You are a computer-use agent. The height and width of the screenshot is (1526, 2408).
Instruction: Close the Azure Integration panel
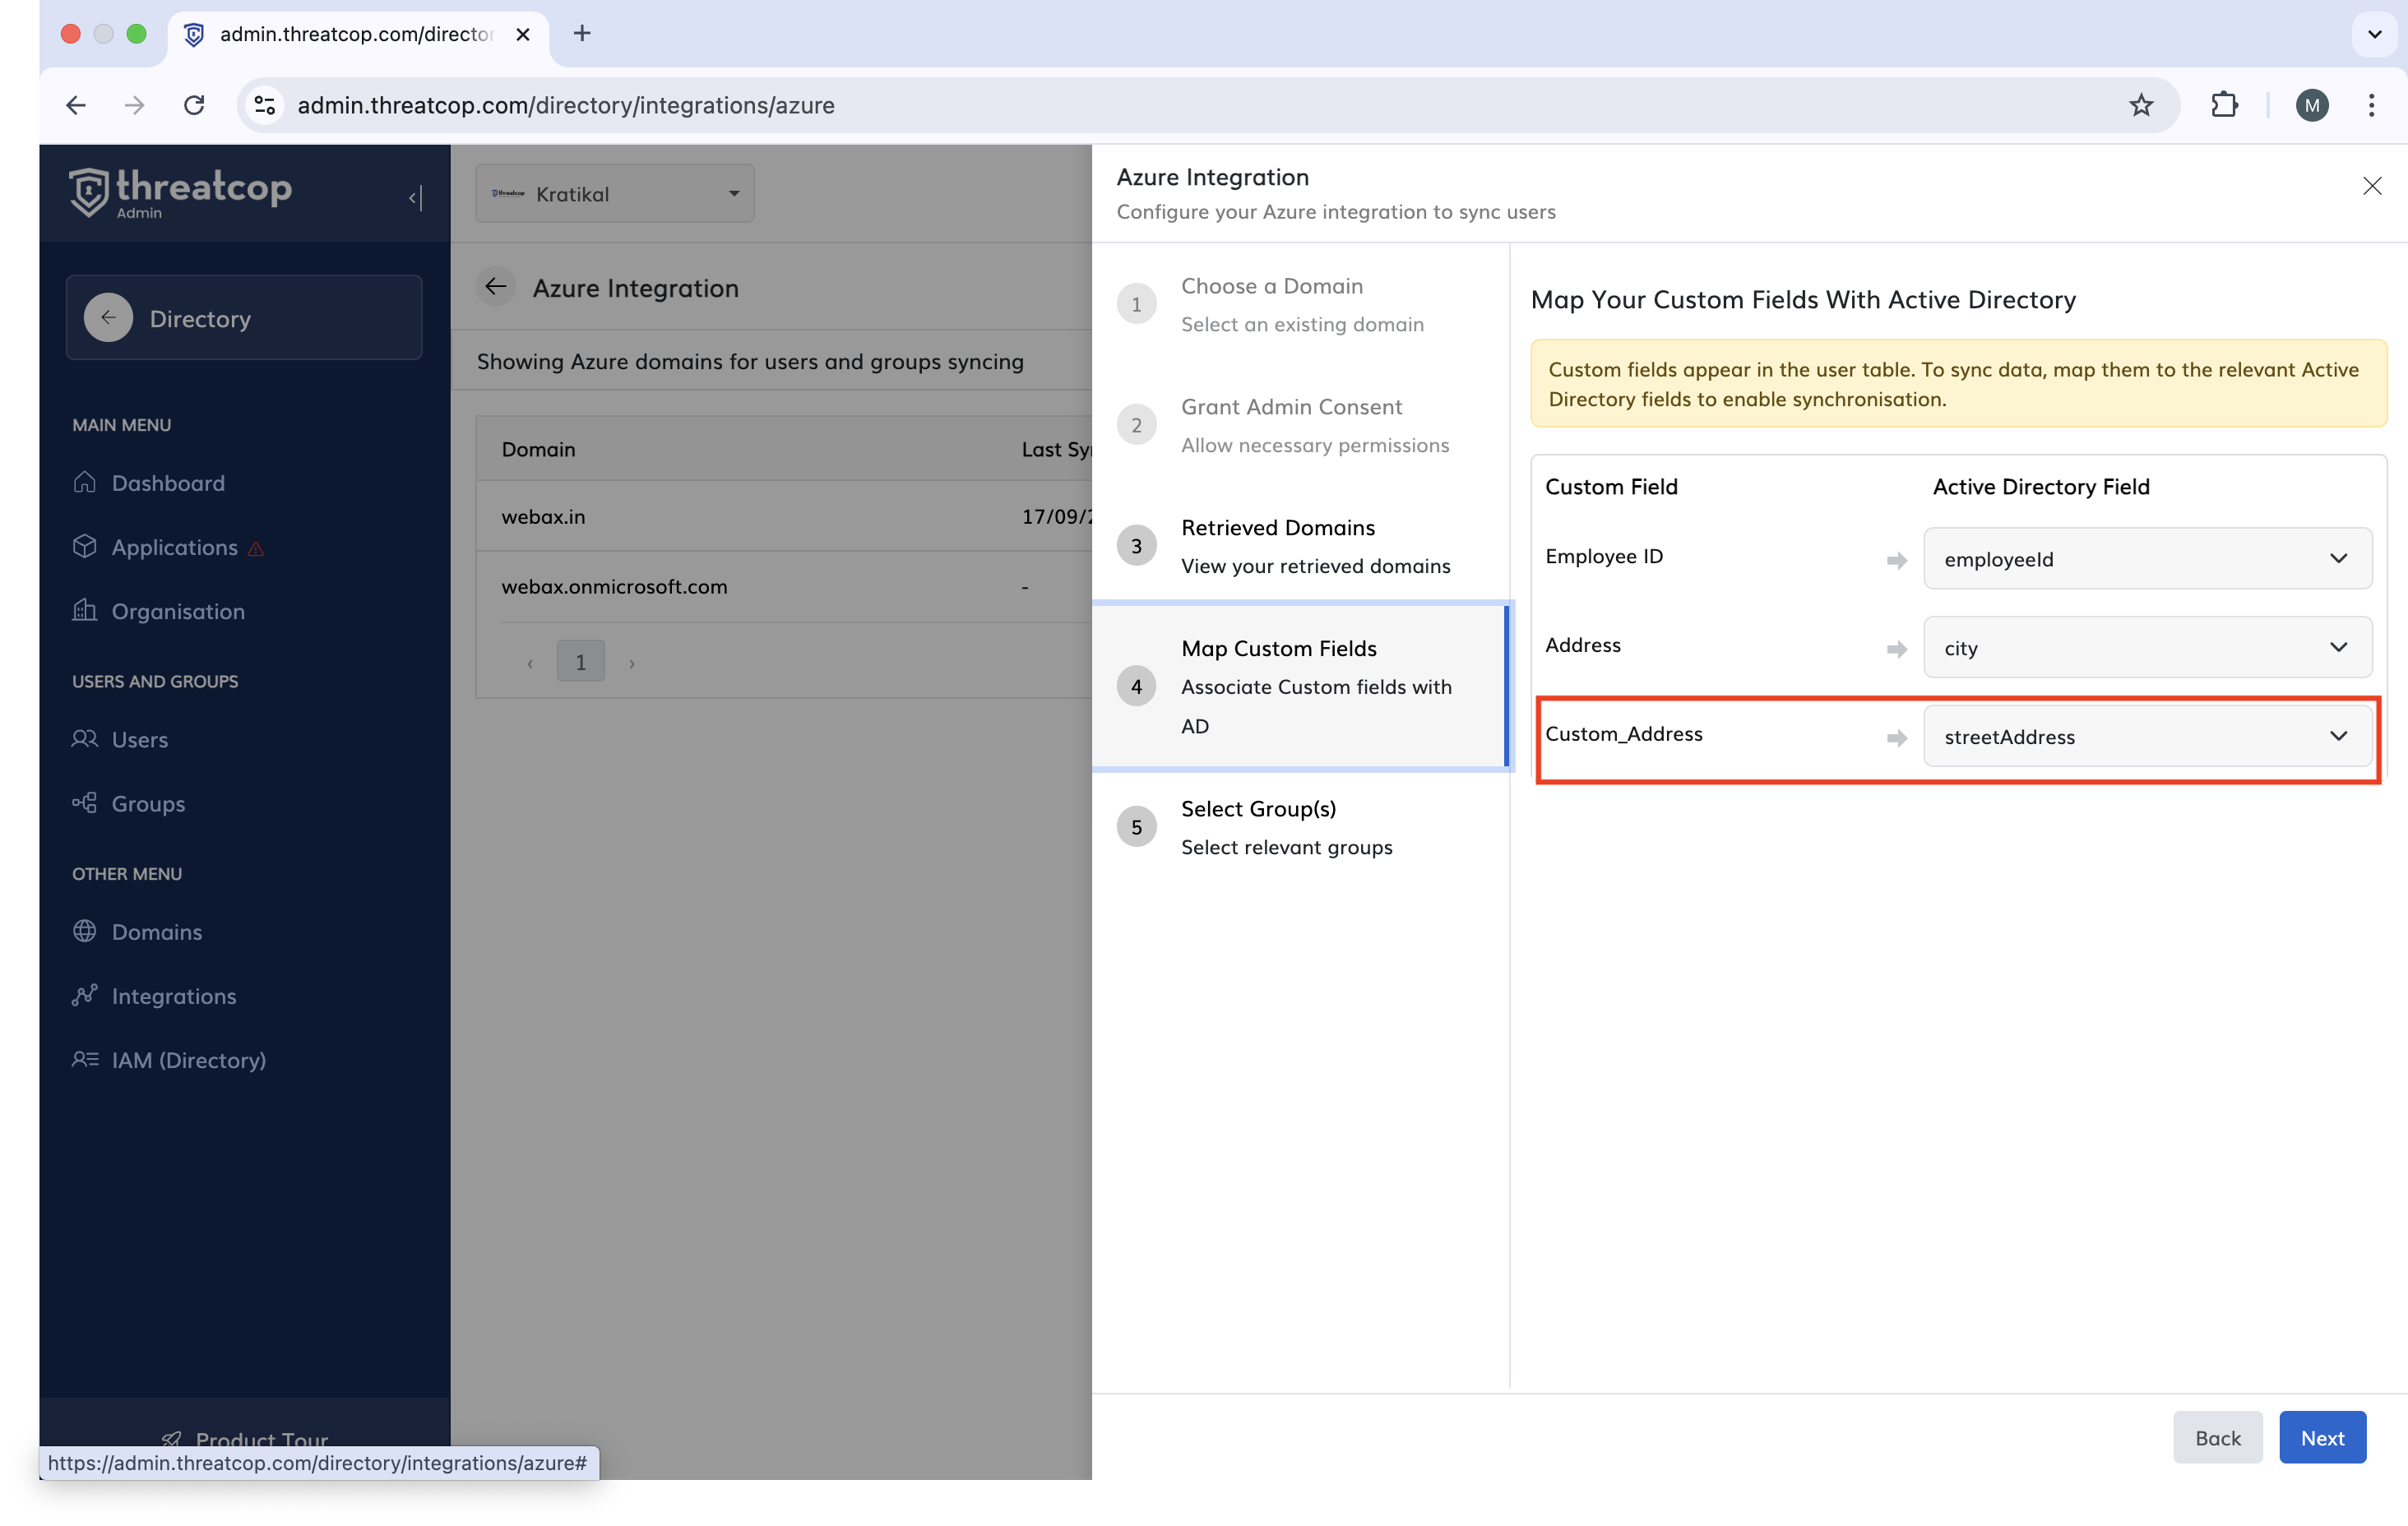pos(2371,186)
